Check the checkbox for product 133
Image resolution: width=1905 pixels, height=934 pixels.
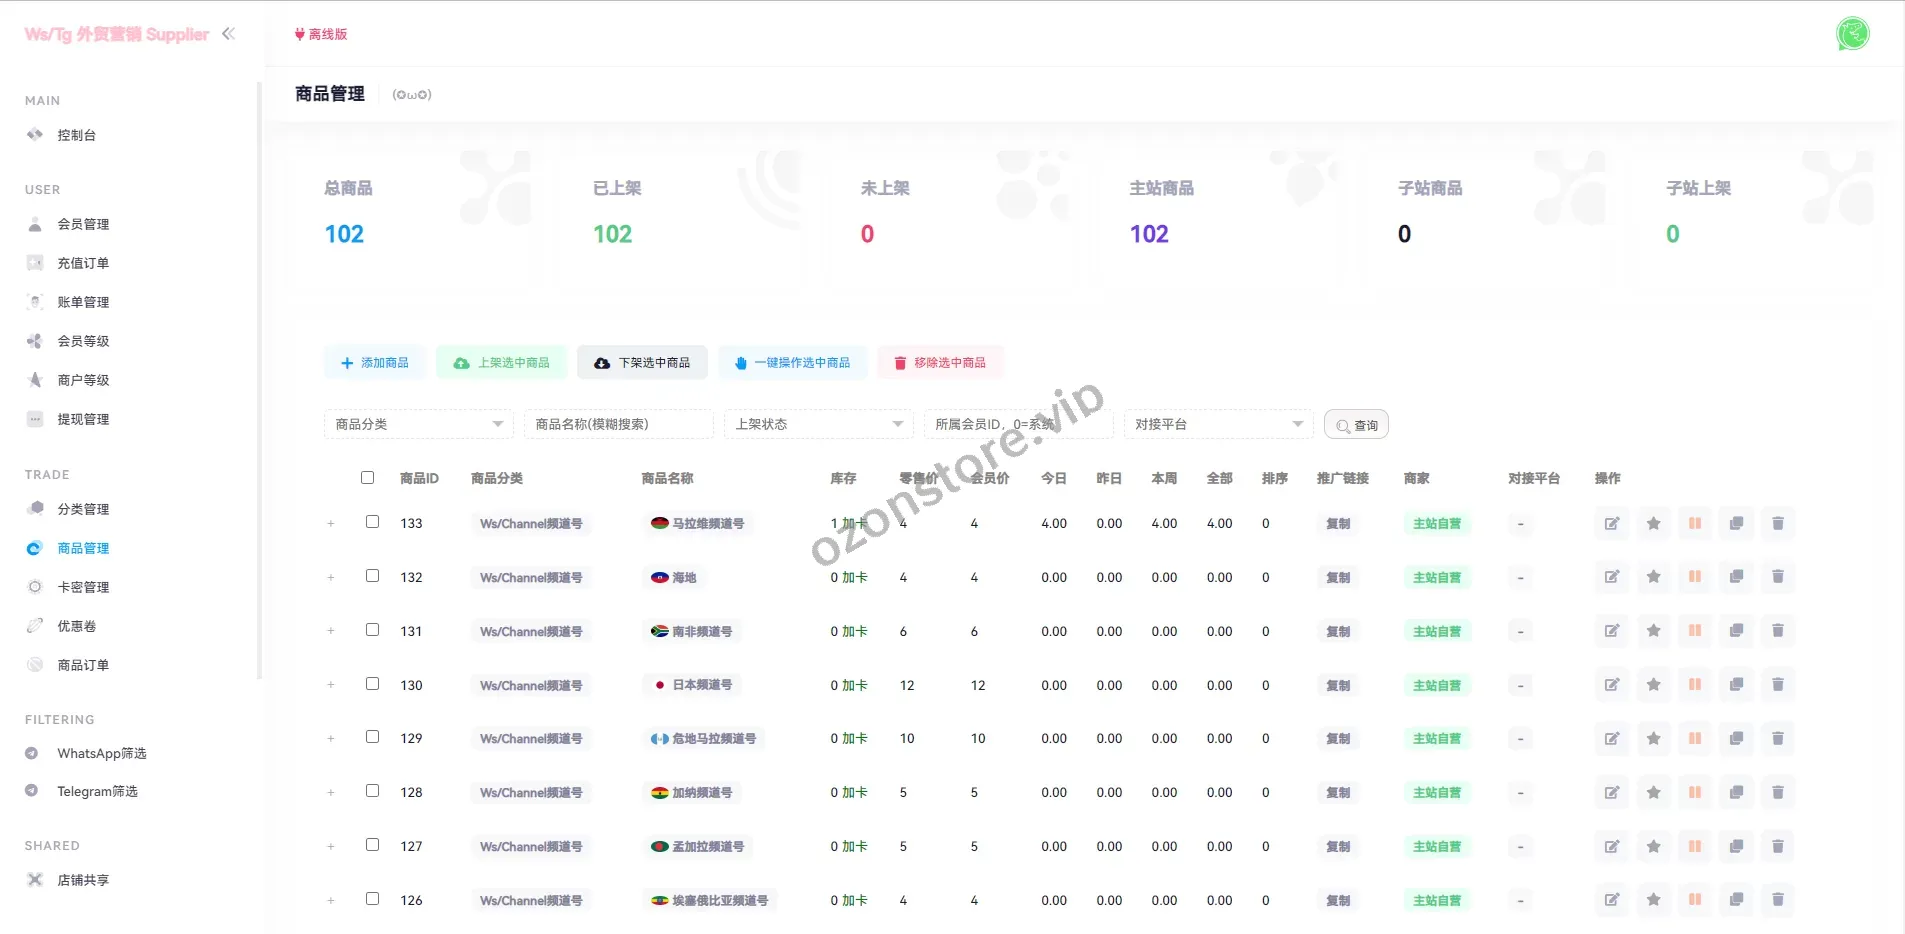pyautogui.click(x=373, y=522)
